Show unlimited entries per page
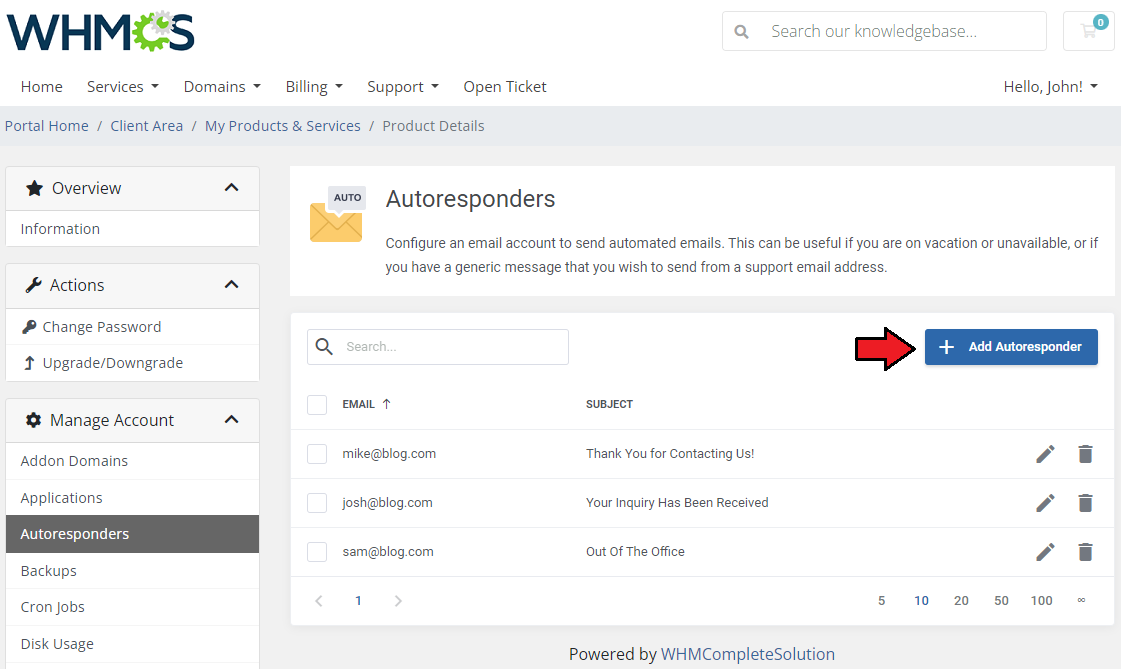This screenshot has width=1121, height=669. click(1081, 600)
